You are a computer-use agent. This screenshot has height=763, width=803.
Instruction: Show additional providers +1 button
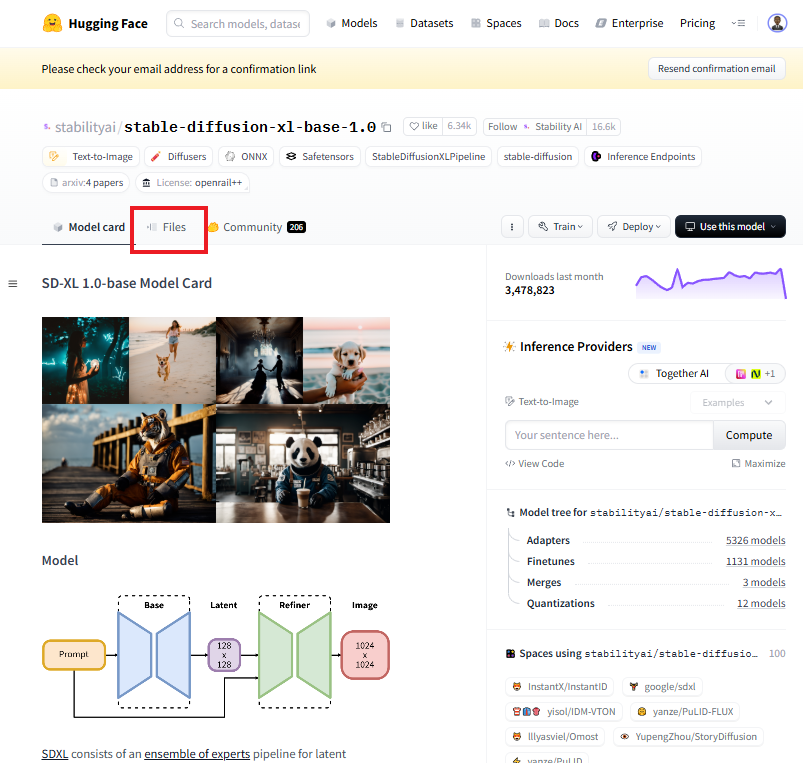[x=755, y=374]
